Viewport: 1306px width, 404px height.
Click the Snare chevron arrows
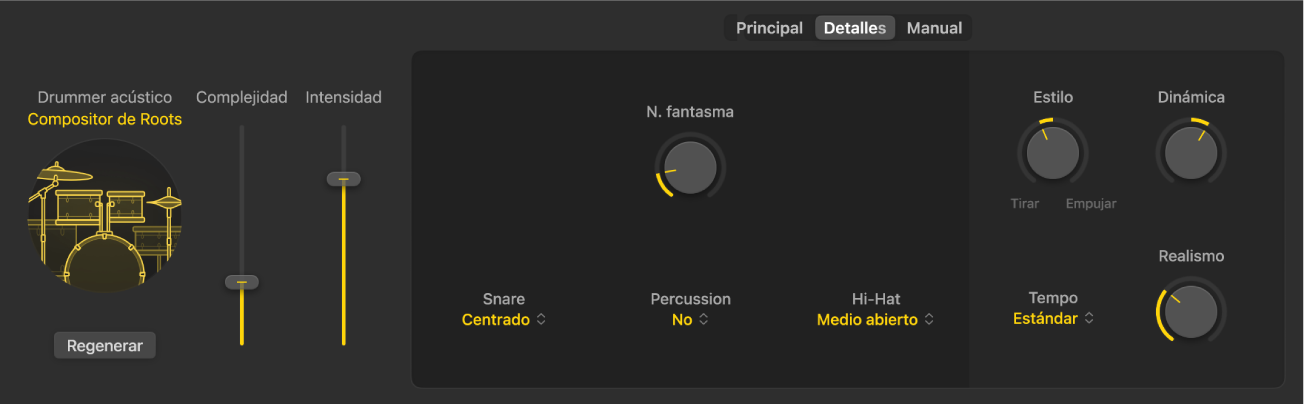tap(542, 320)
